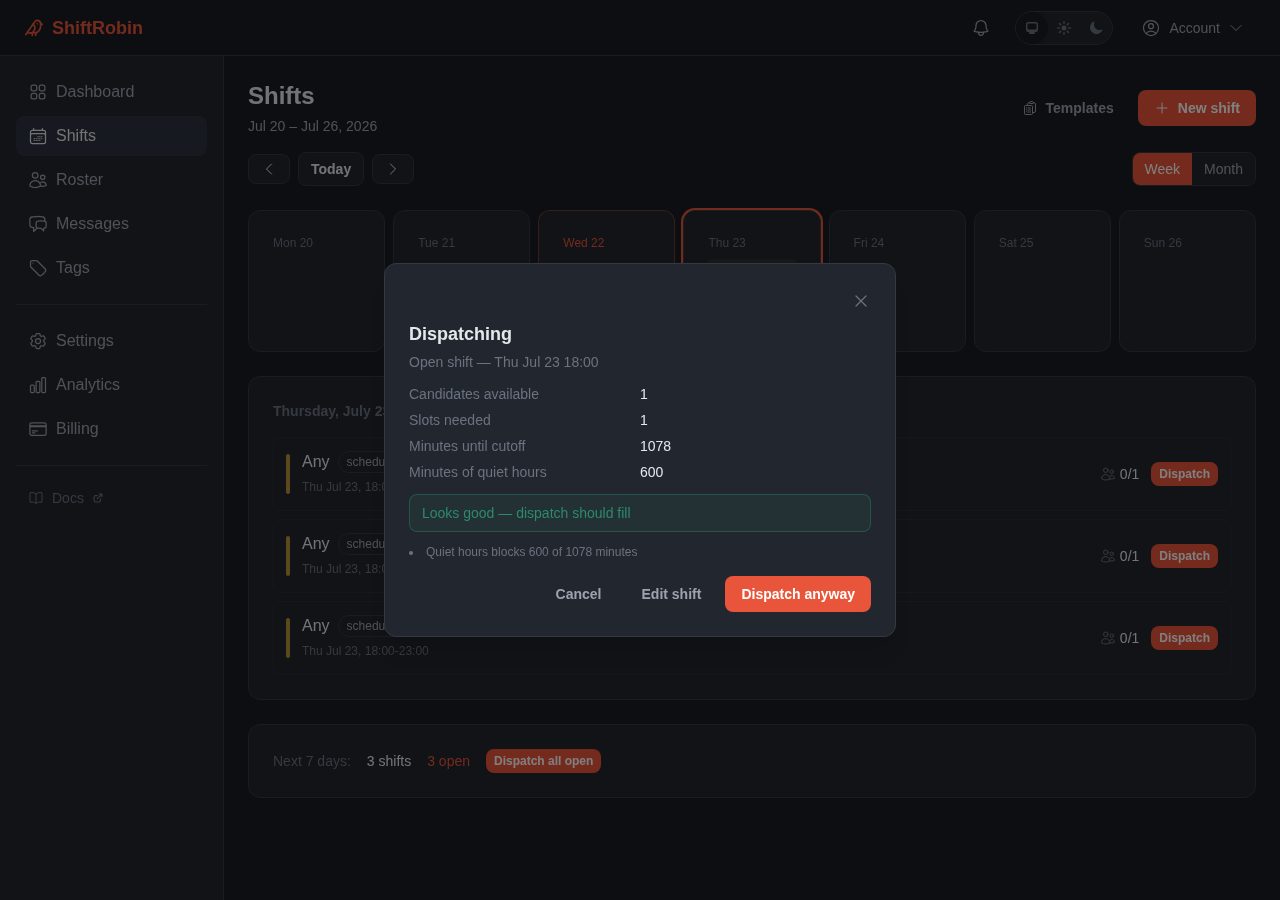The height and width of the screenshot is (900, 1280).
Task: Open the Tags page
Action: click(x=111, y=268)
